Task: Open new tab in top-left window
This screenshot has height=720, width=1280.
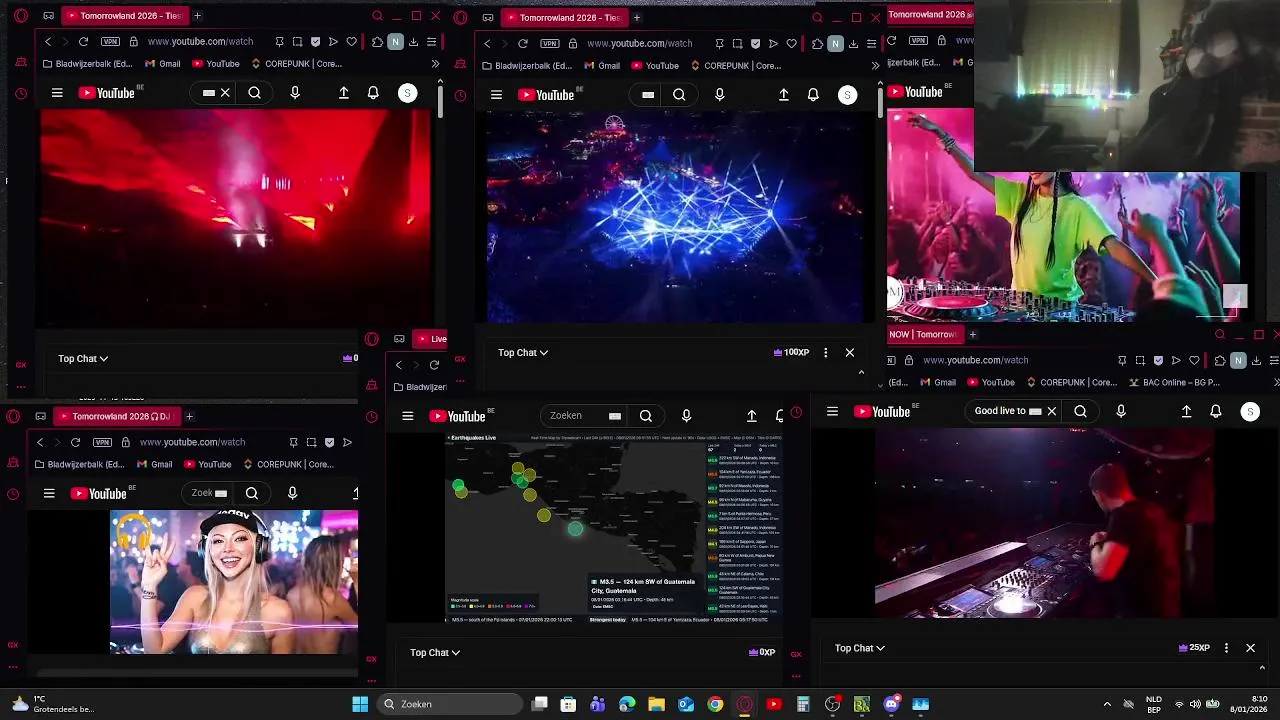Action: click(x=197, y=16)
